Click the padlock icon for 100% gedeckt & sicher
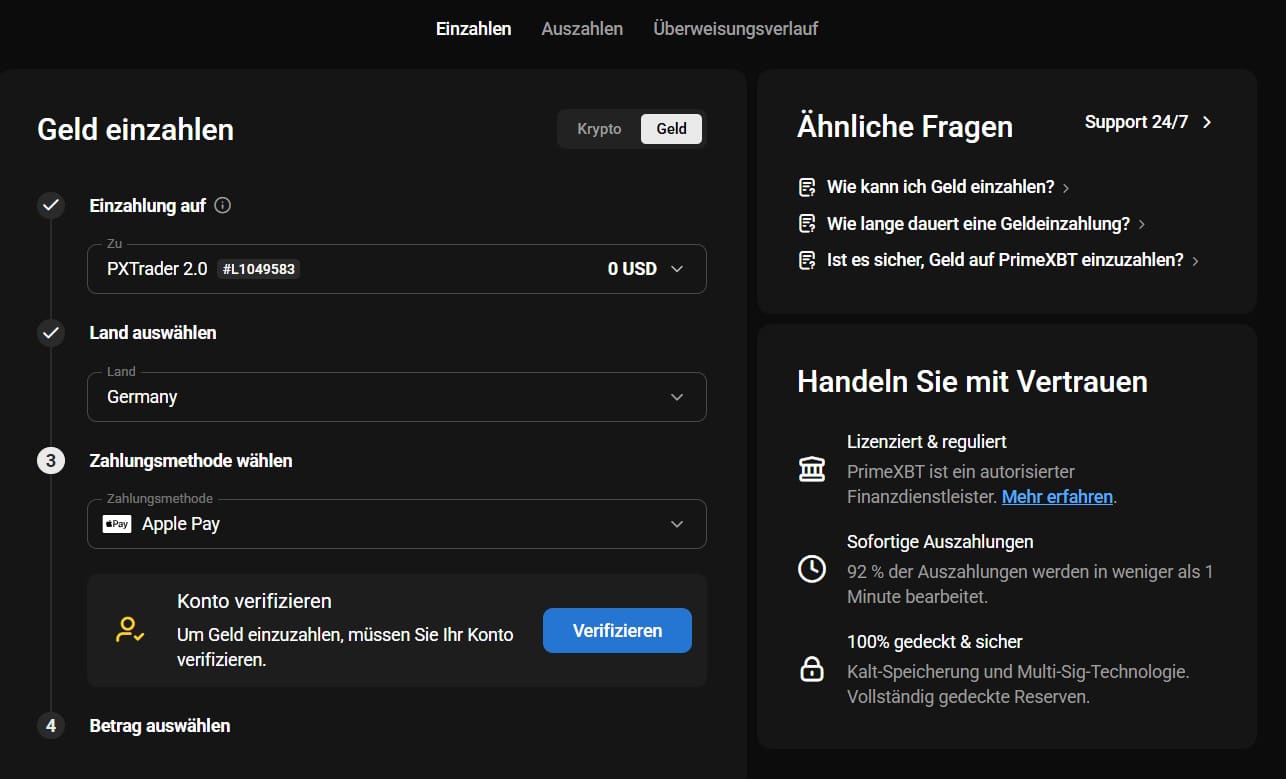 [812, 669]
